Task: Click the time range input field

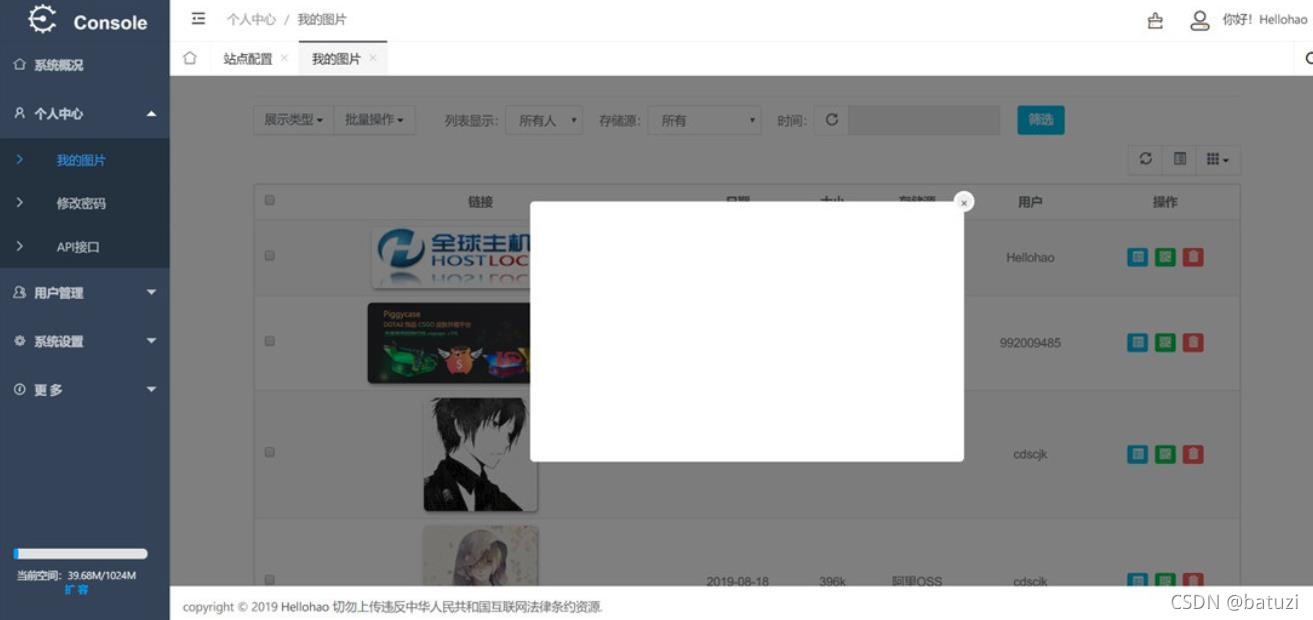Action: (x=924, y=120)
